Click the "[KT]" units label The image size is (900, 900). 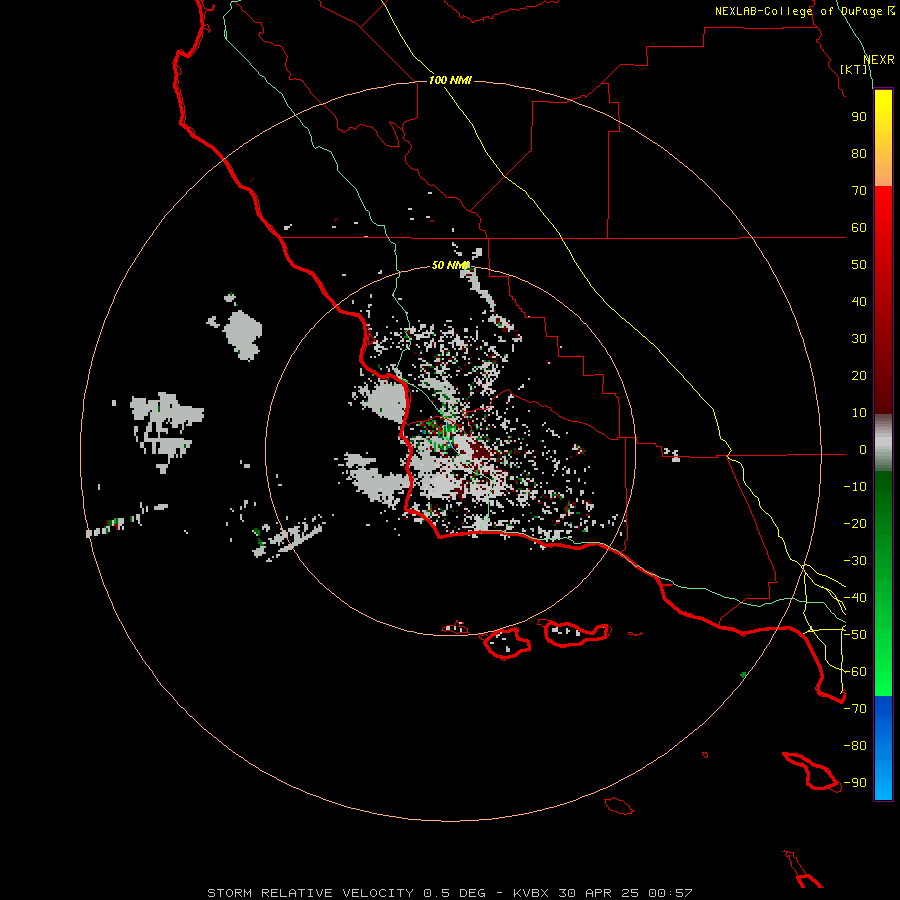pyautogui.click(x=854, y=69)
